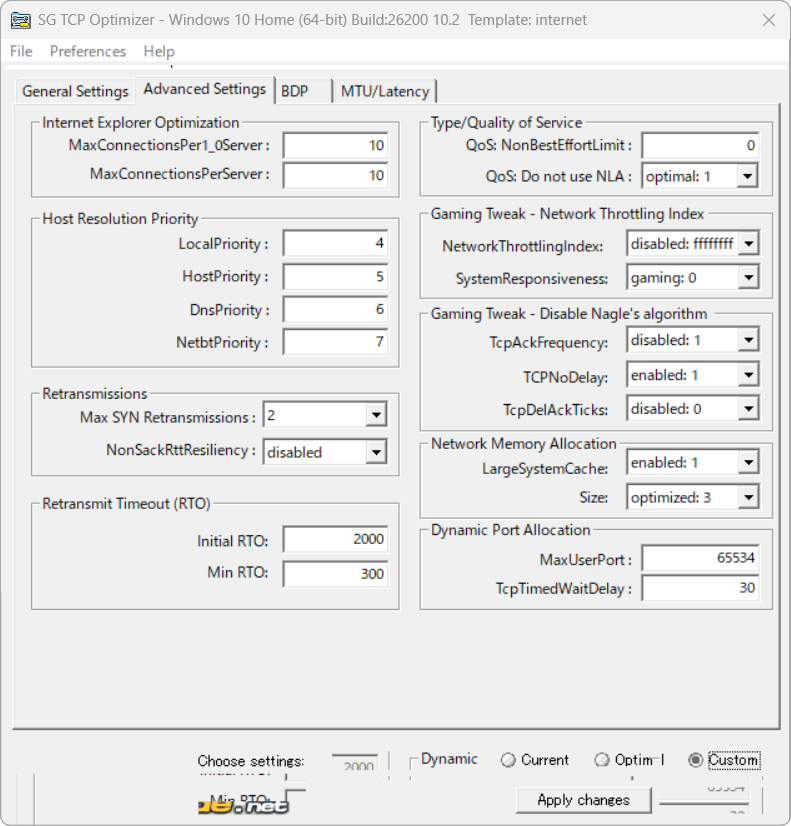Viewport: 791px width, 826px height.
Task: Focus the Initial RTO input field
Action: tap(335, 539)
